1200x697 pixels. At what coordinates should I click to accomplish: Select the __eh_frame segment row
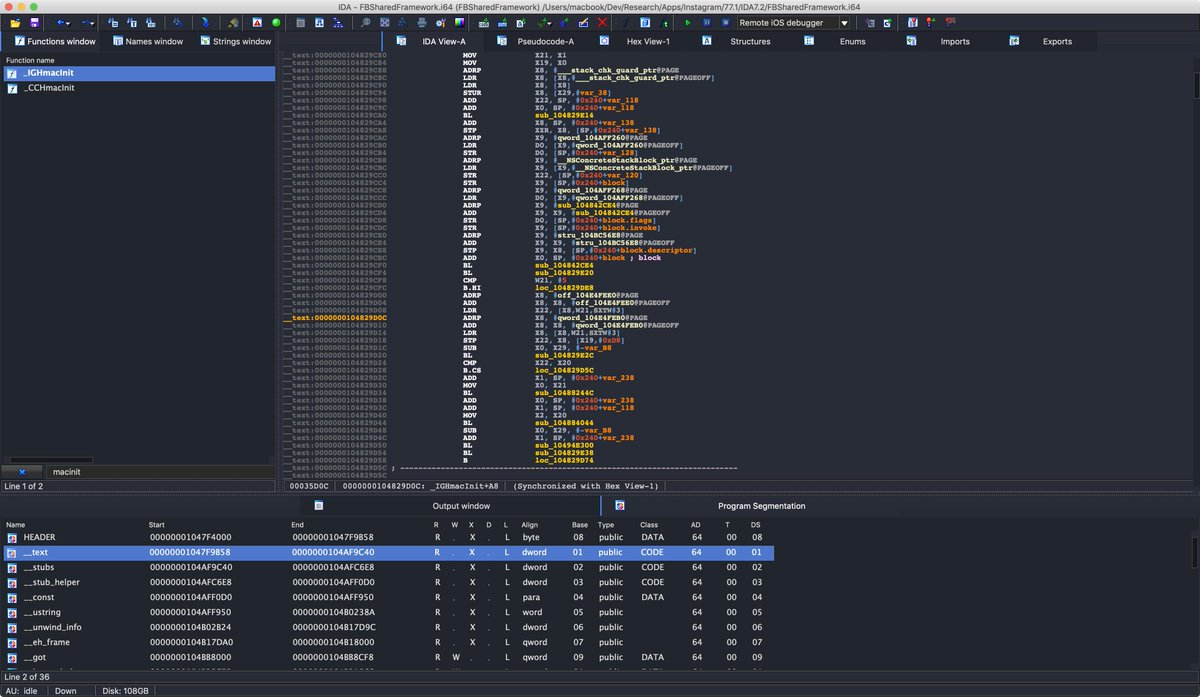click(x=388, y=642)
